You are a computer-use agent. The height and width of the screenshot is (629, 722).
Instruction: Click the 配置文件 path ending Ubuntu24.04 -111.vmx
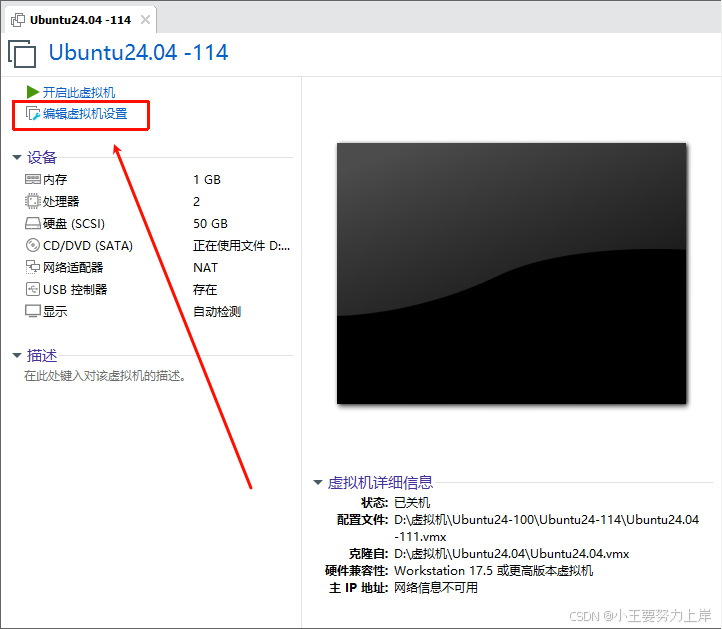point(547,528)
